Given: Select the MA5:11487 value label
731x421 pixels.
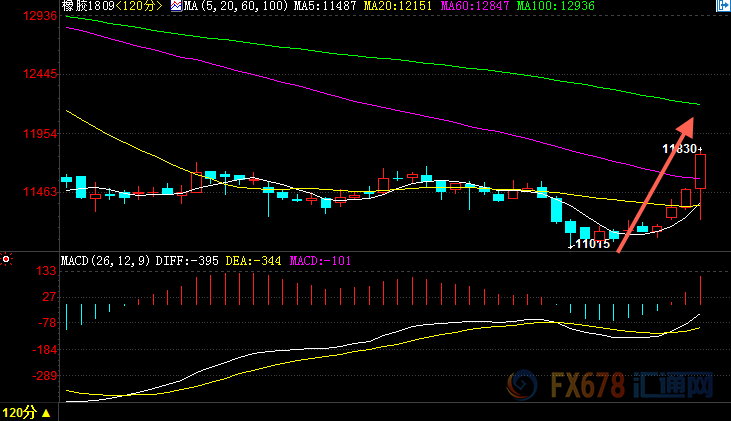Looking at the screenshot, I should pos(325,6).
